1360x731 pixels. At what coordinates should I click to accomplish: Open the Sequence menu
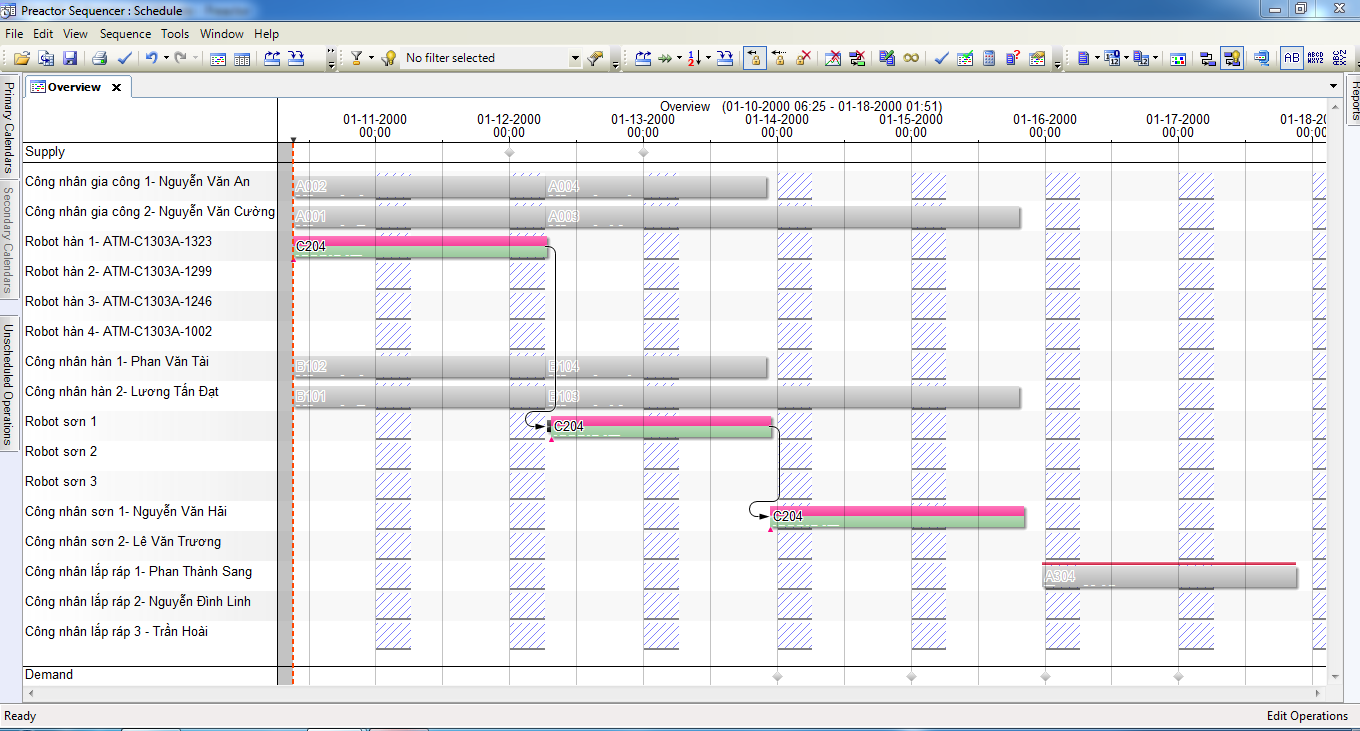(125, 34)
